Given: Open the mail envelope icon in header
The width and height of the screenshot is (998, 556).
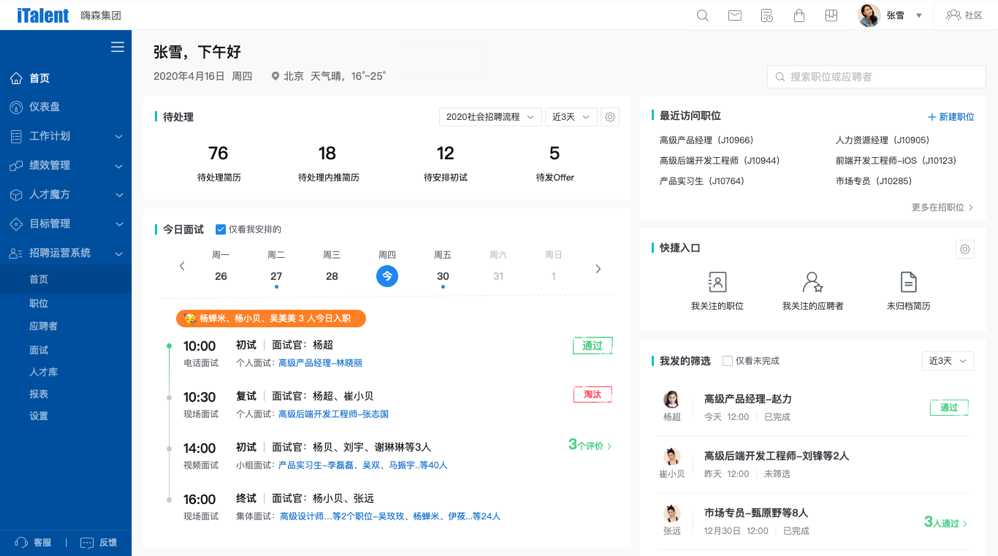Looking at the screenshot, I should click(735, 16).
